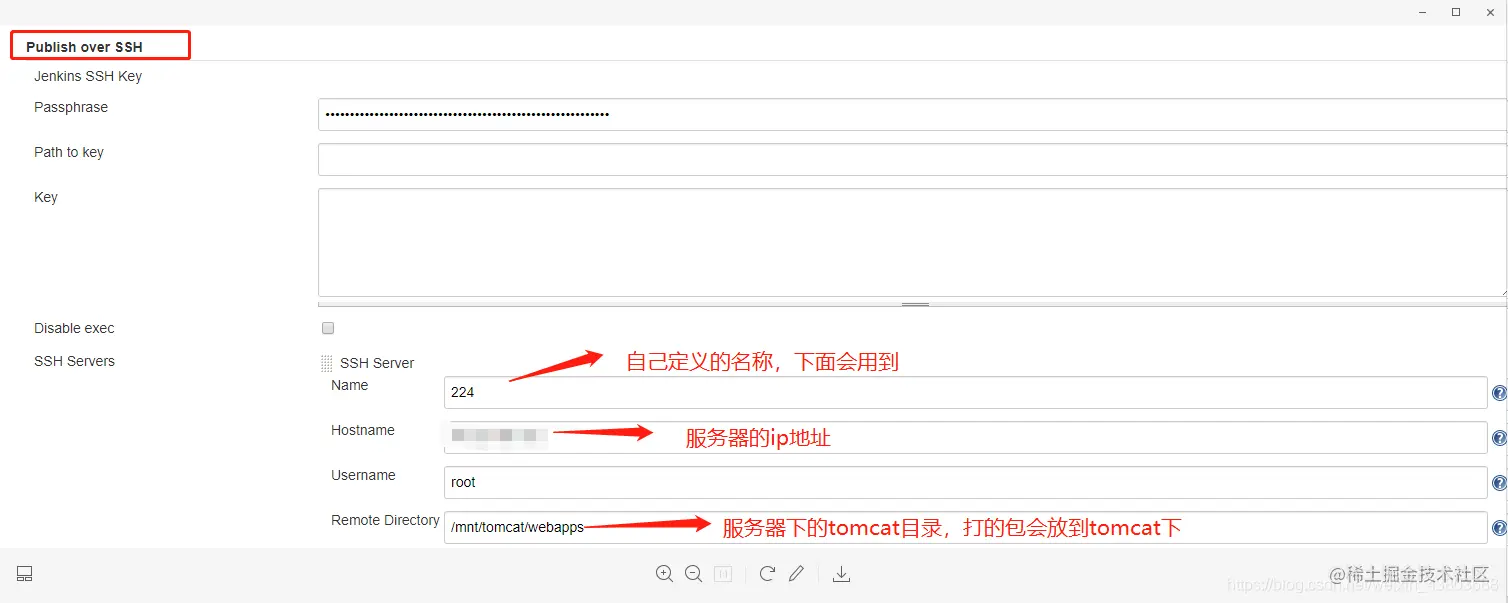The width and height of the screenshot is (1508, 603).
Task: Open the edit pencil tool
Action: click(796, 574)
